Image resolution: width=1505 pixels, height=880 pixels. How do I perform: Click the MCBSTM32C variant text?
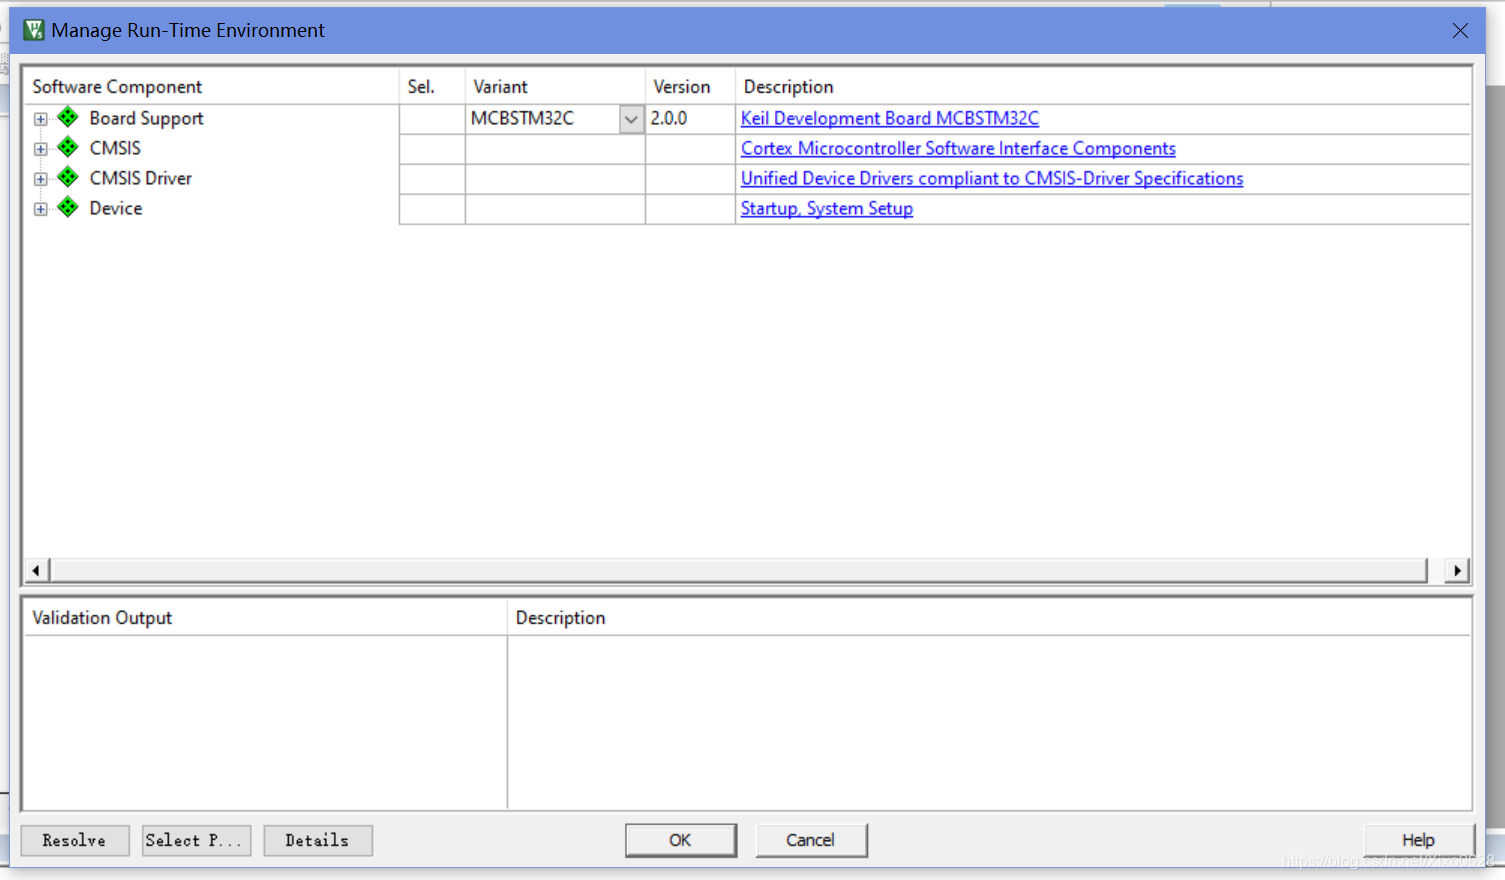click(523, 118)
